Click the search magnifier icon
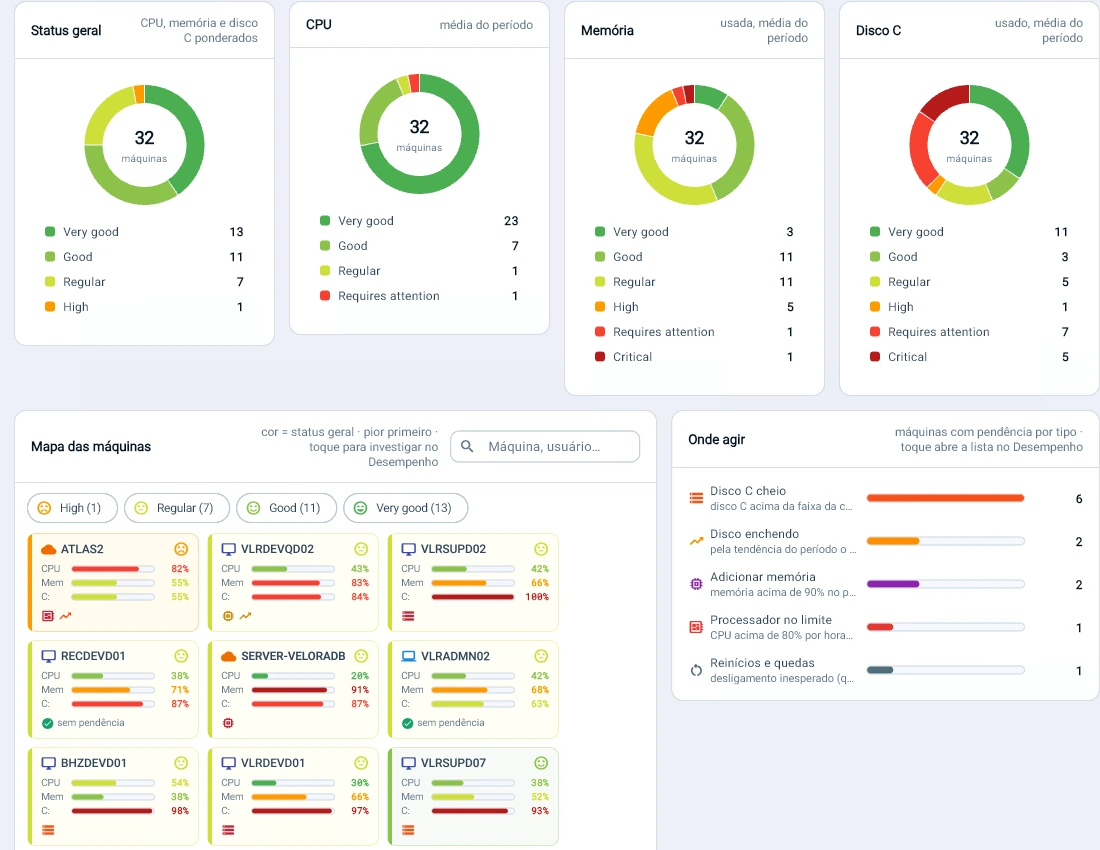Screen dimensions: 1100x850 click(x=467, y=446)
